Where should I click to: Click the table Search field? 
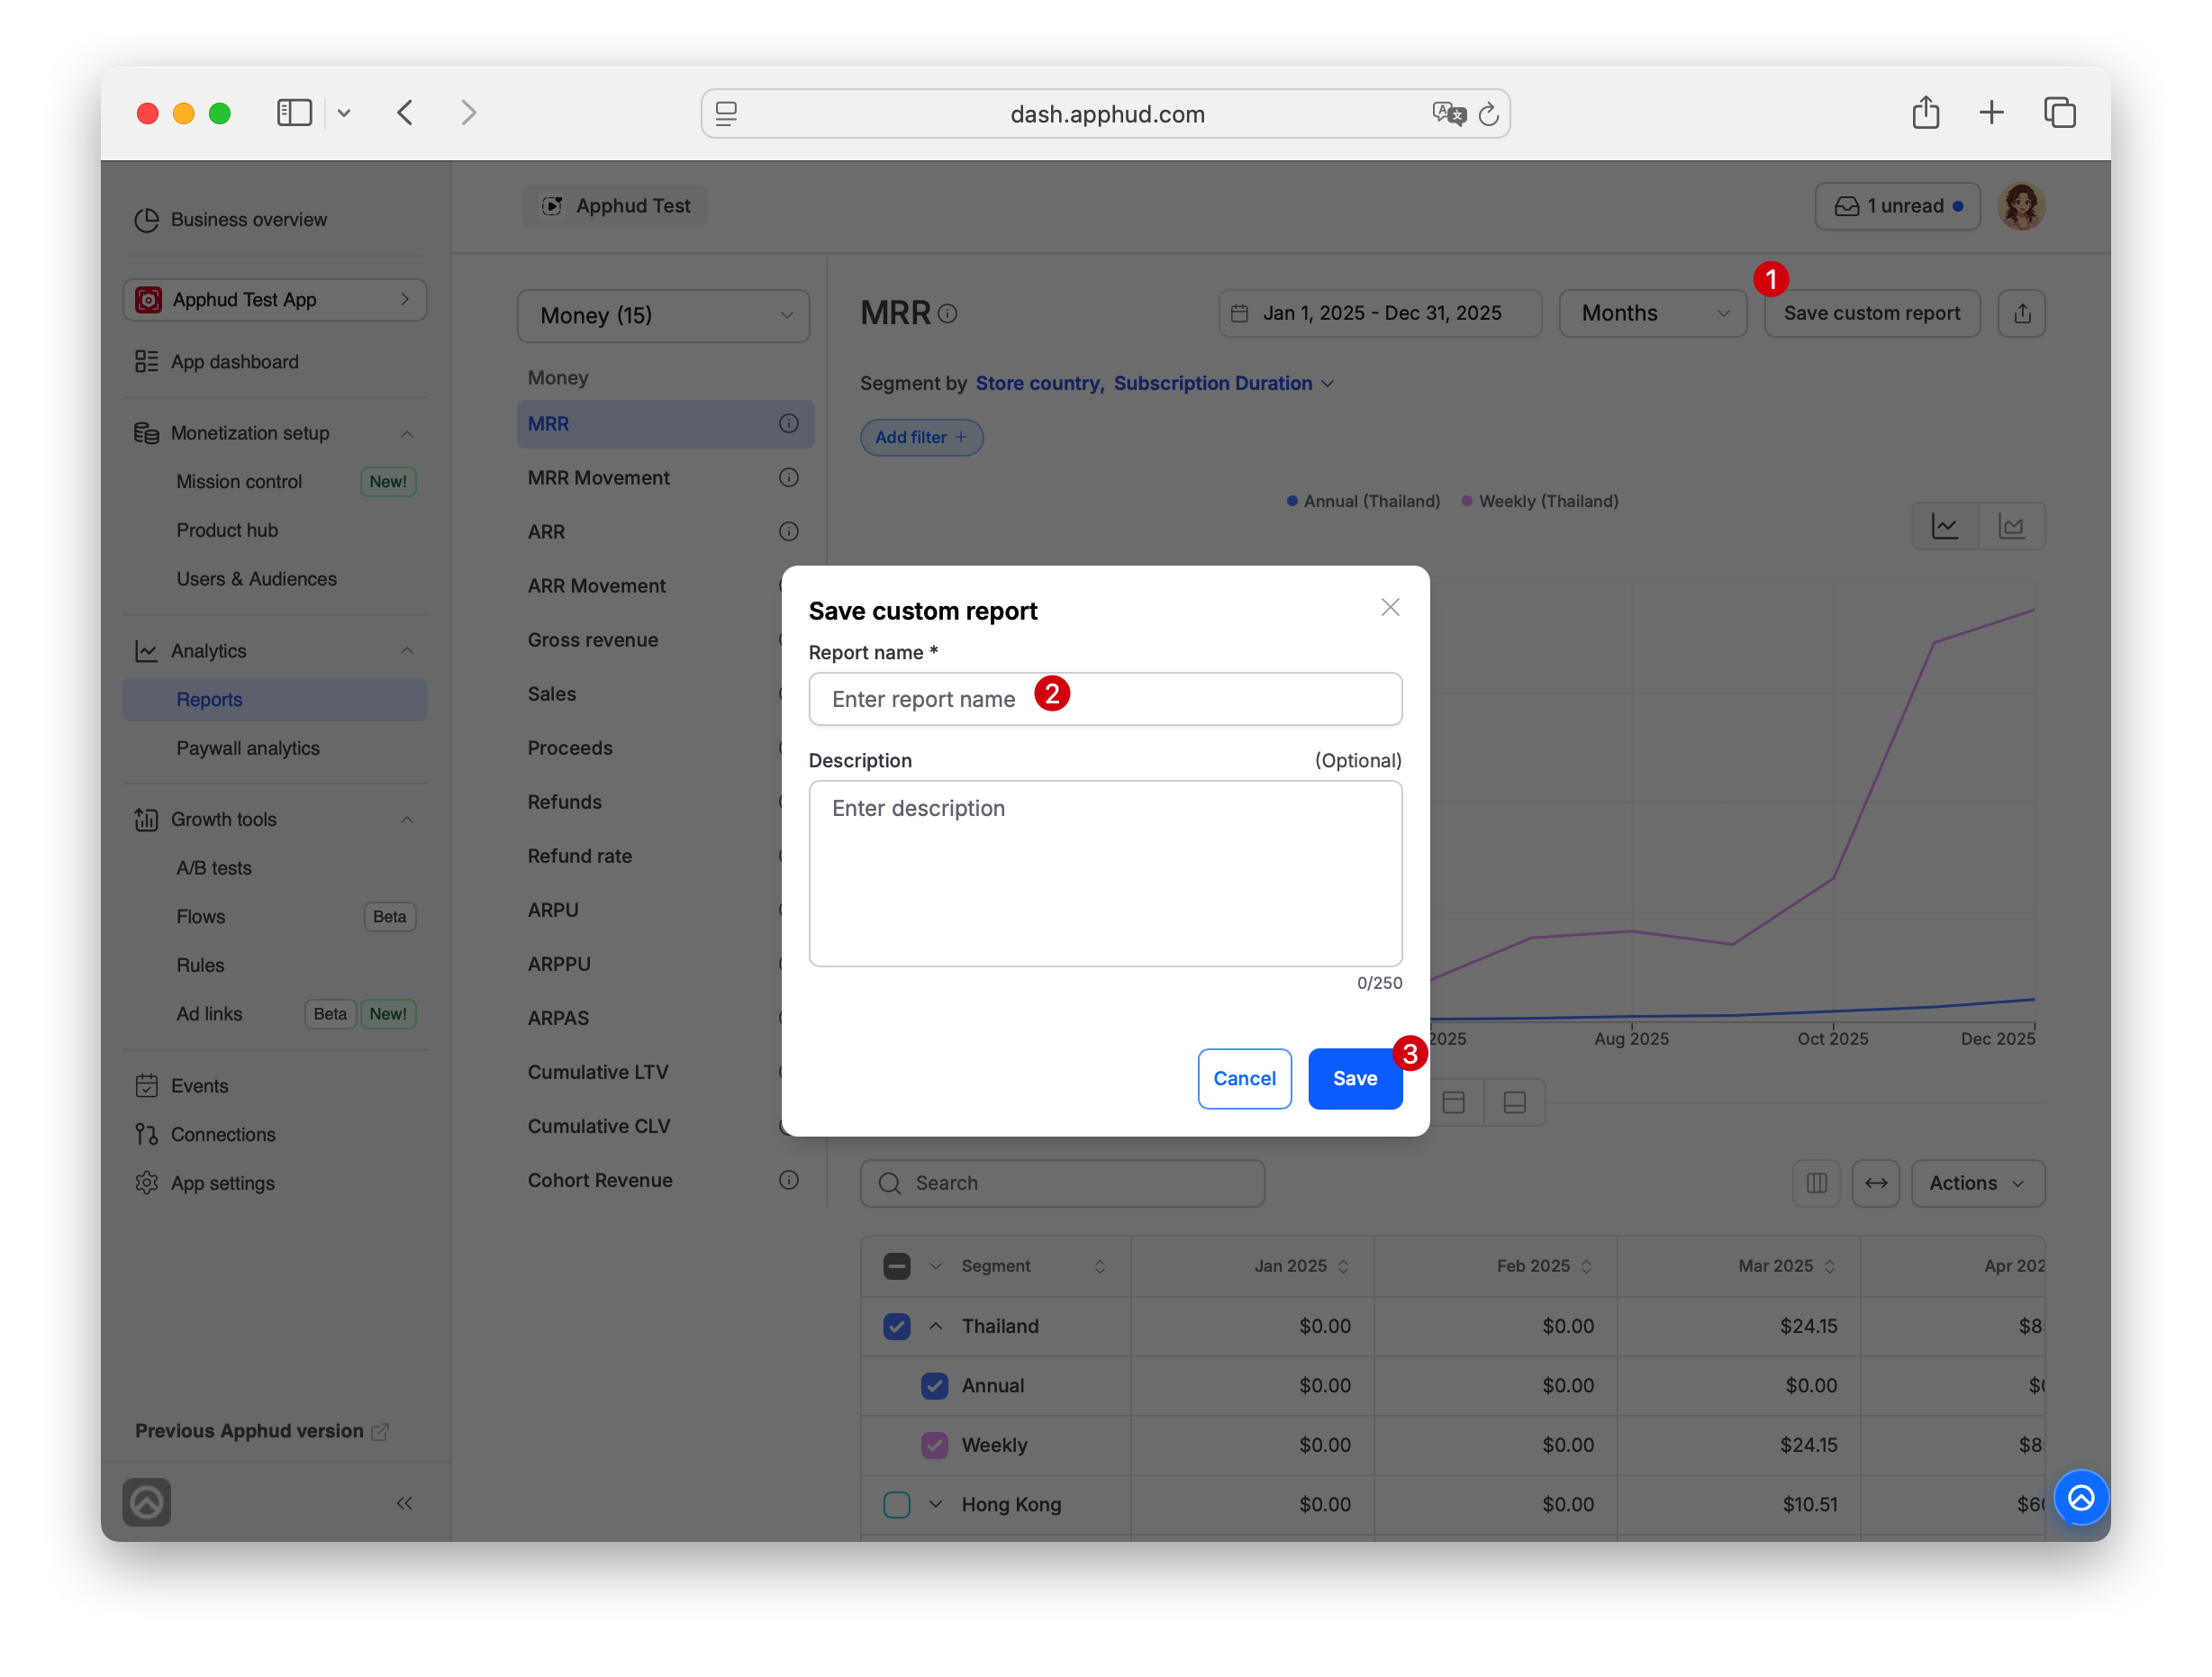tap(1062, 1183)
